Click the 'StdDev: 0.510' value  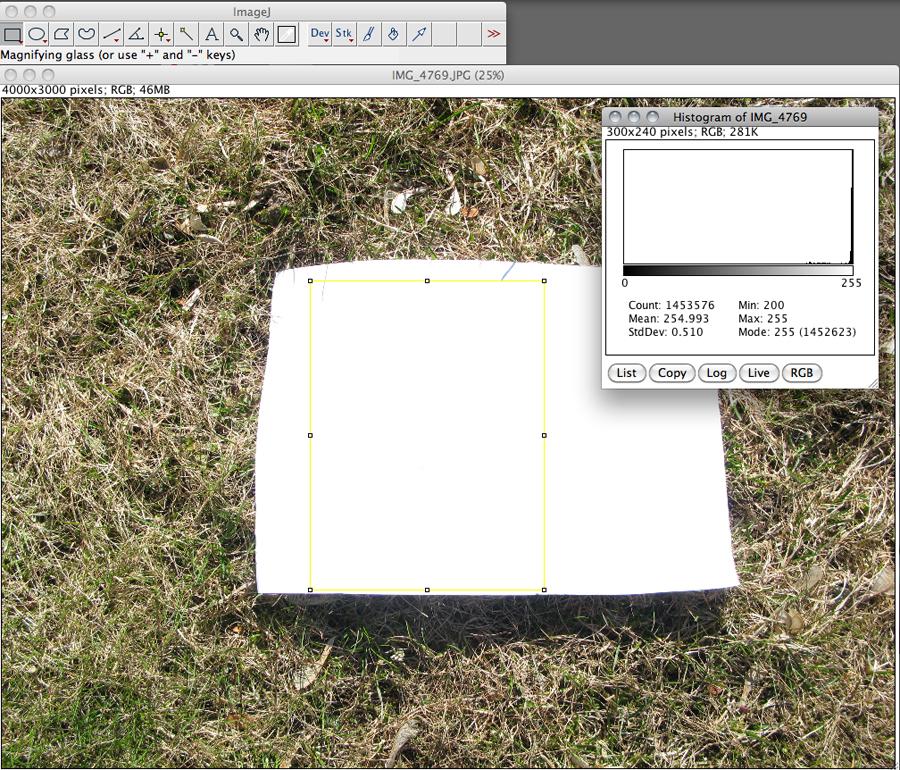click(x=665, y=332)
